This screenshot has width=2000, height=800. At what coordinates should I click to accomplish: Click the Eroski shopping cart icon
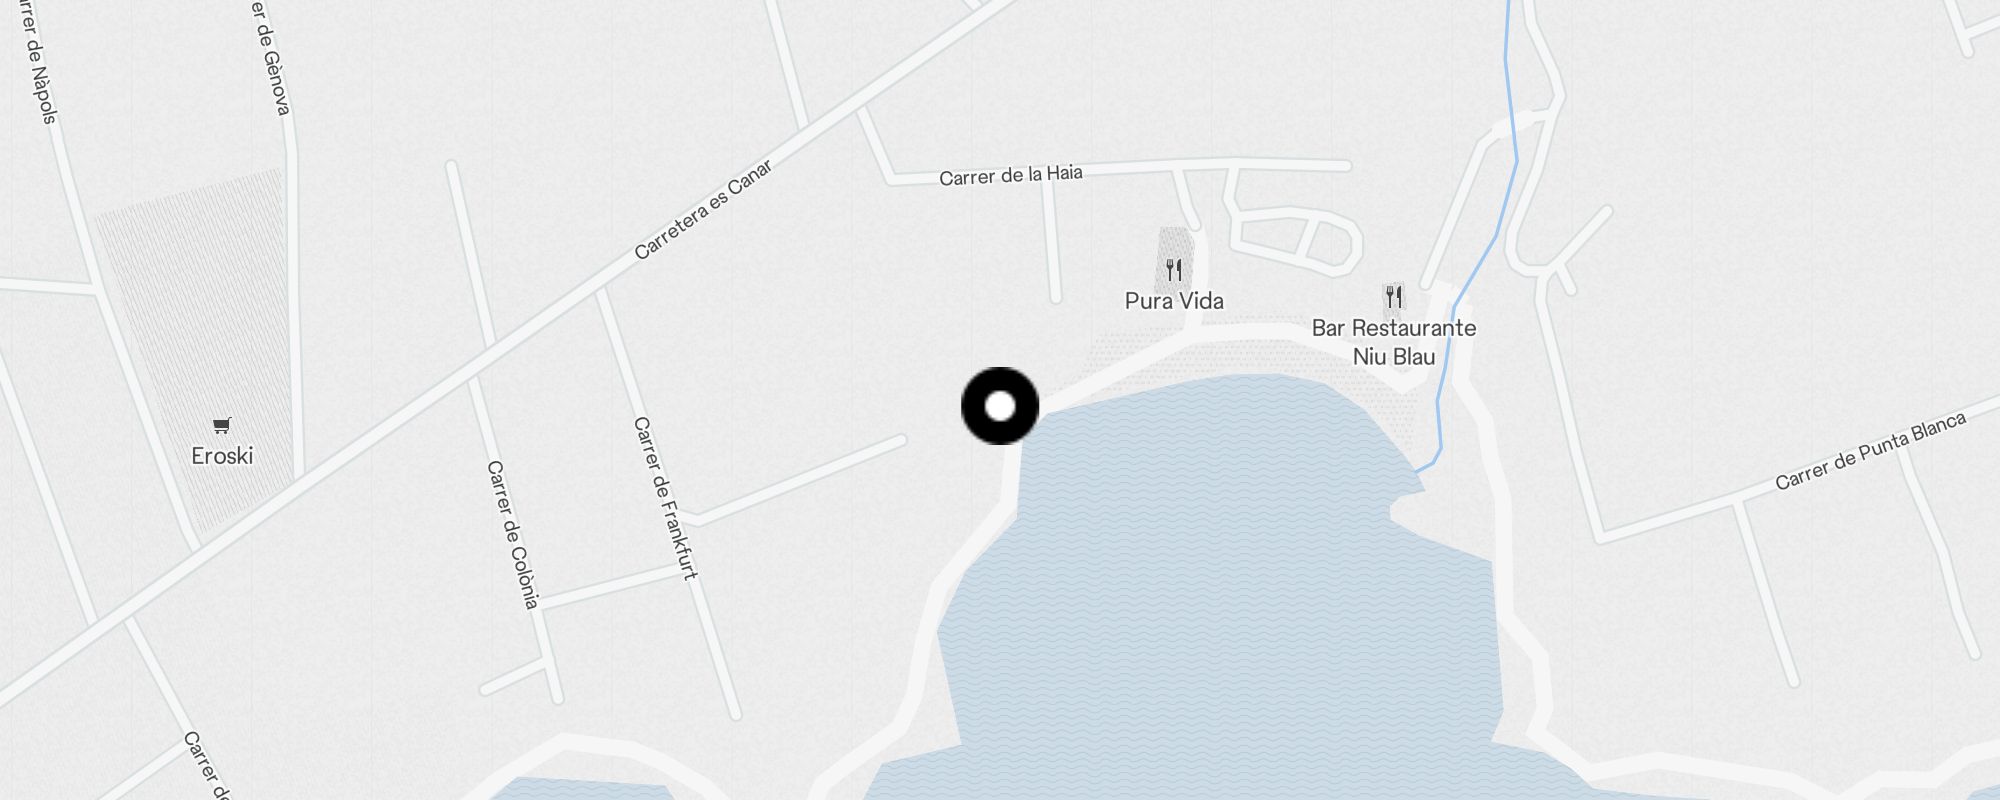pos(222,425)
